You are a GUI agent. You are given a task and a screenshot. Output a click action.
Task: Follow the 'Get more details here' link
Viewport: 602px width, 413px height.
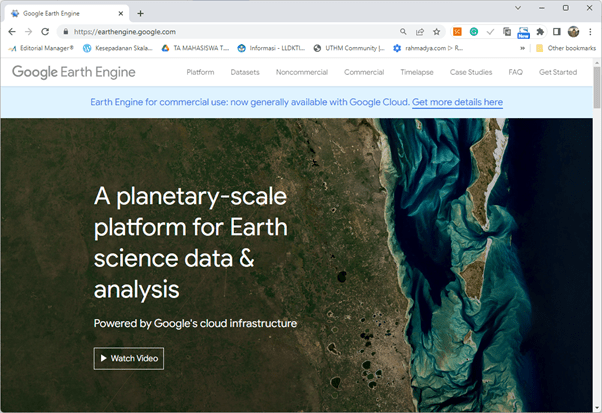point(457,102)
